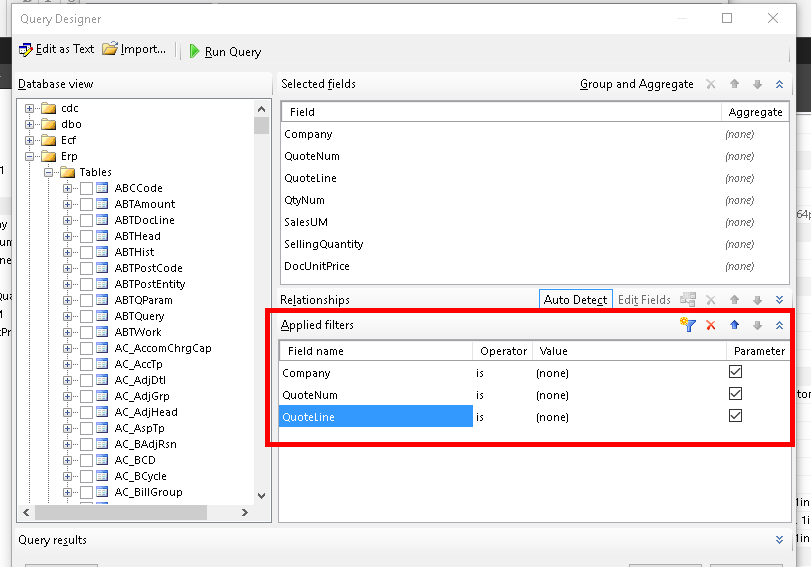Collapse the Erp schema node
The height and width of the screenshot is (567, 811).
(30, 156)
